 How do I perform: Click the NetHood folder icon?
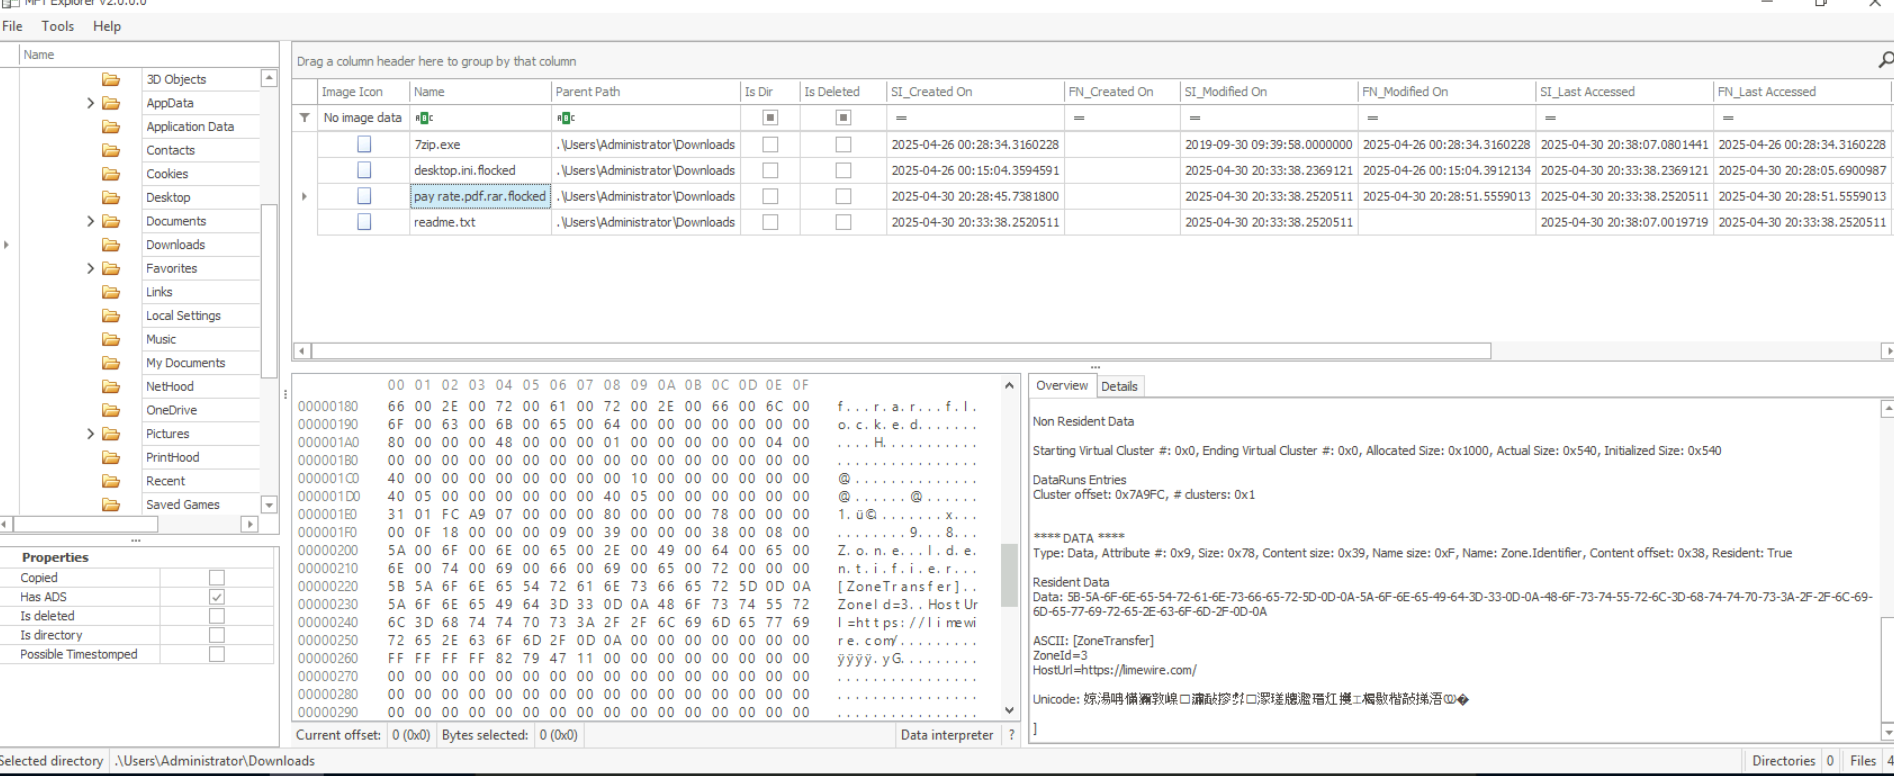point(111,386)
